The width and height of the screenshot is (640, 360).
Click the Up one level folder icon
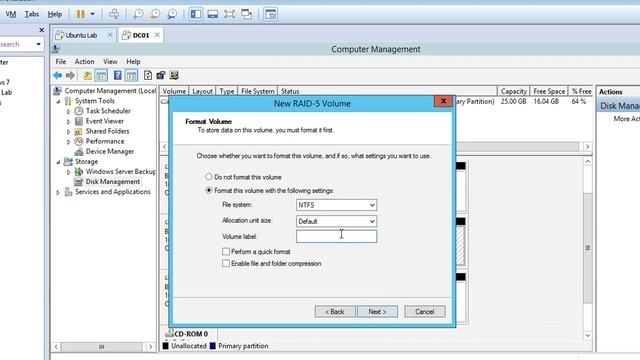[87, 76]
